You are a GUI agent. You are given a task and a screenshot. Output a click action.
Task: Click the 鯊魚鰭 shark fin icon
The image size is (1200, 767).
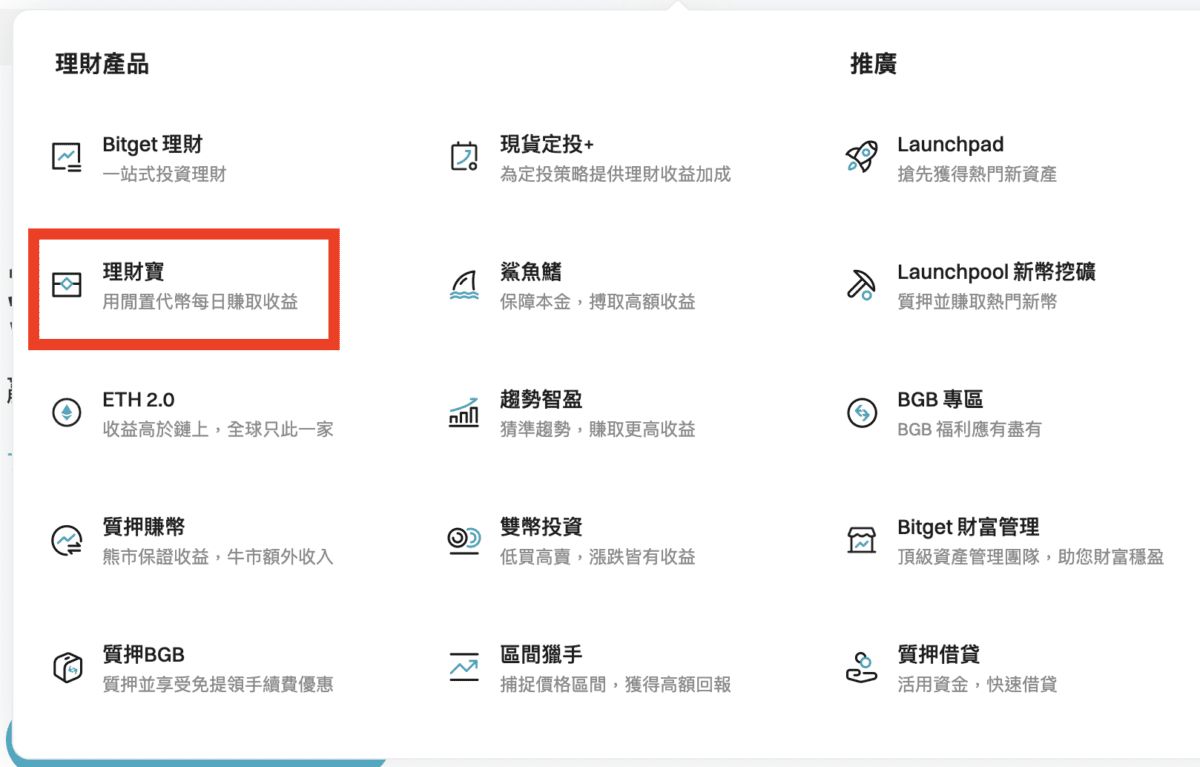tap(462, 284)
